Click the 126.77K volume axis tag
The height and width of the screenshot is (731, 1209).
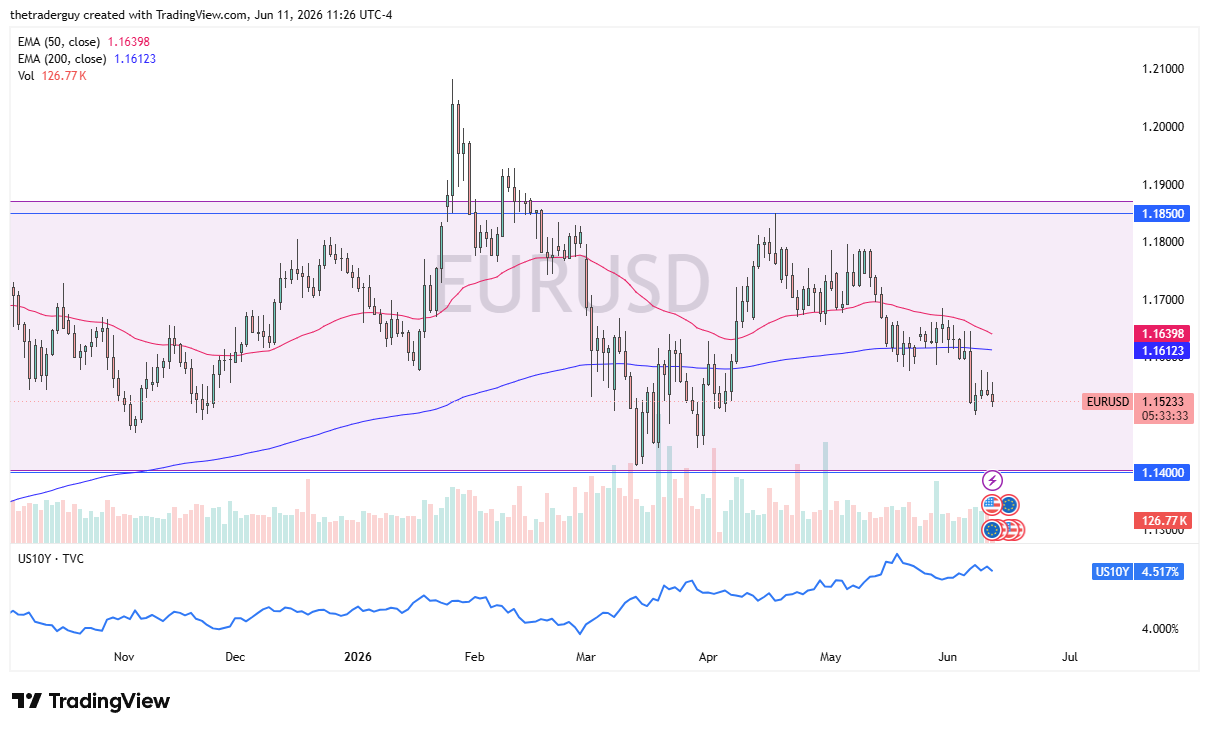pyautogui.click(x=1161, y=521)
